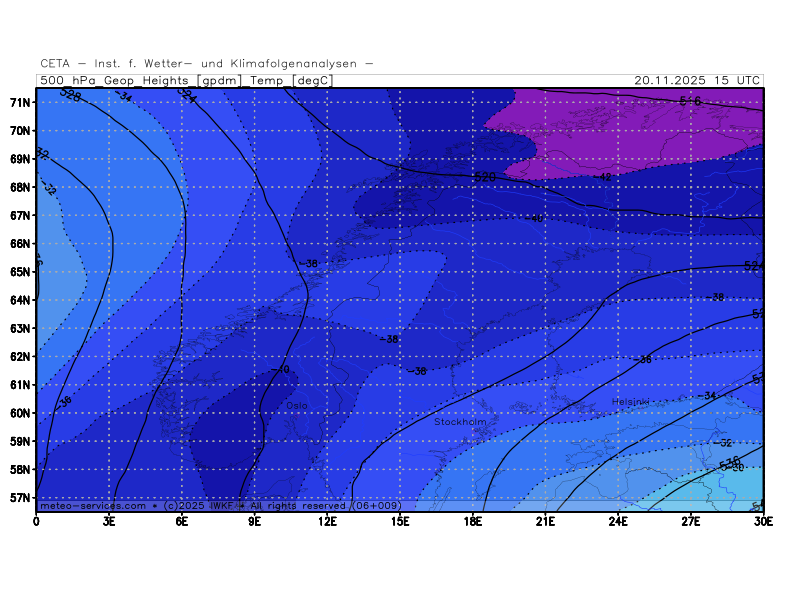Click the 520 geopotential contour label
Screen dimensions: 800x600
(484, 177)
